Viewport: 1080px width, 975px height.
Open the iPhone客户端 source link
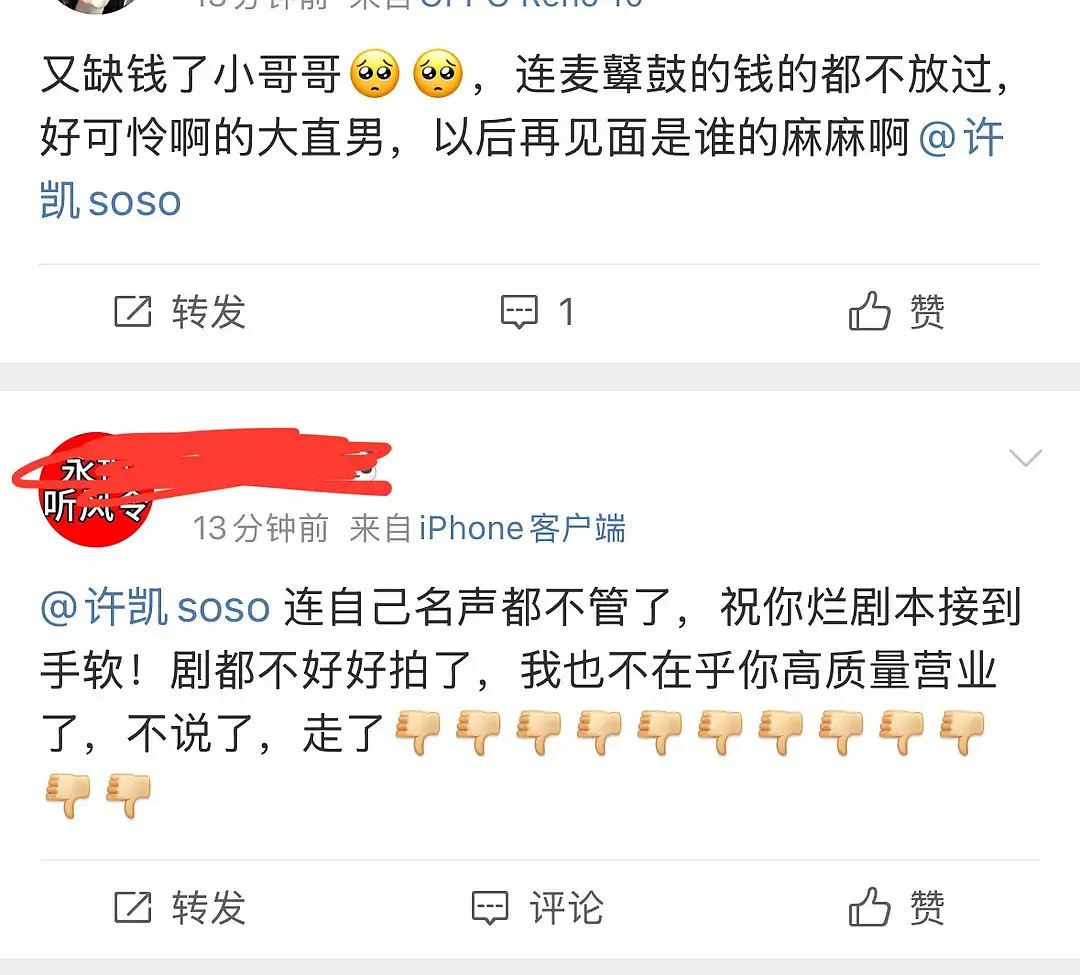coord(522,529)
